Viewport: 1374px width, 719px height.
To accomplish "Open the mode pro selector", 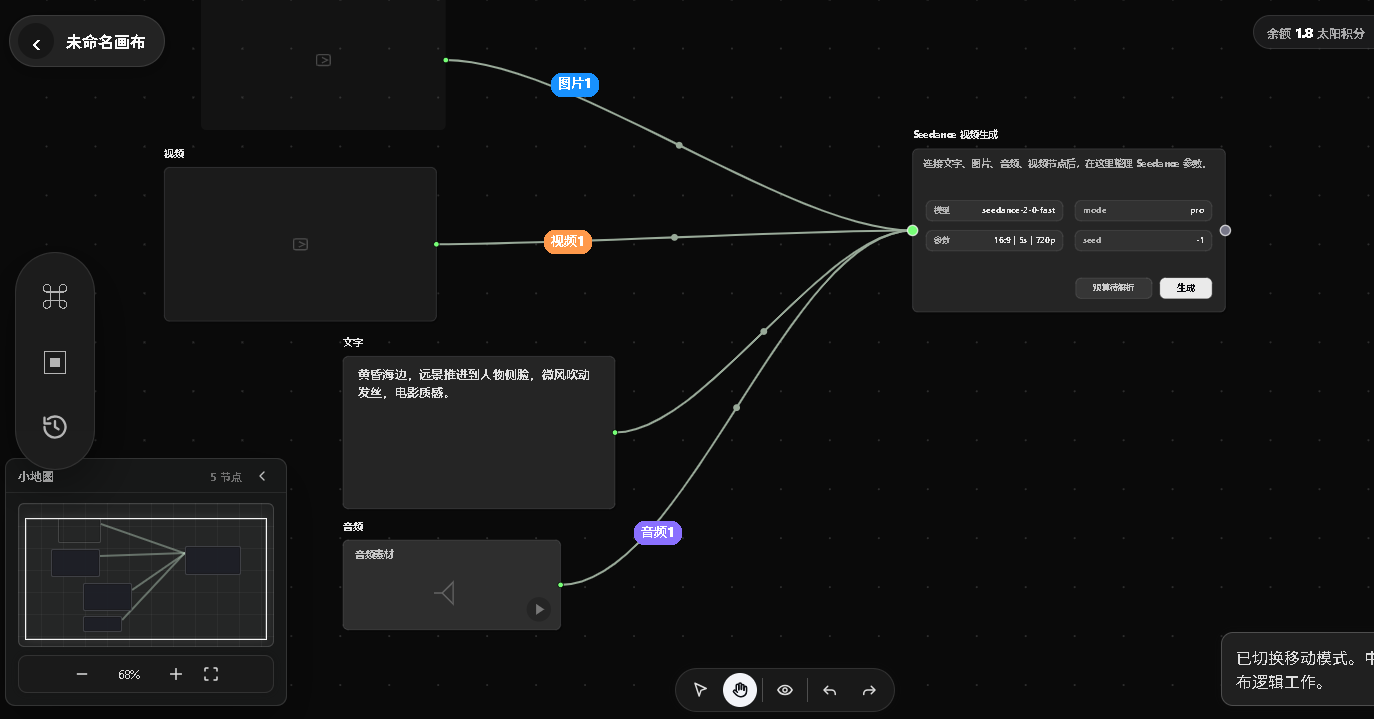I will point(1144,211).
